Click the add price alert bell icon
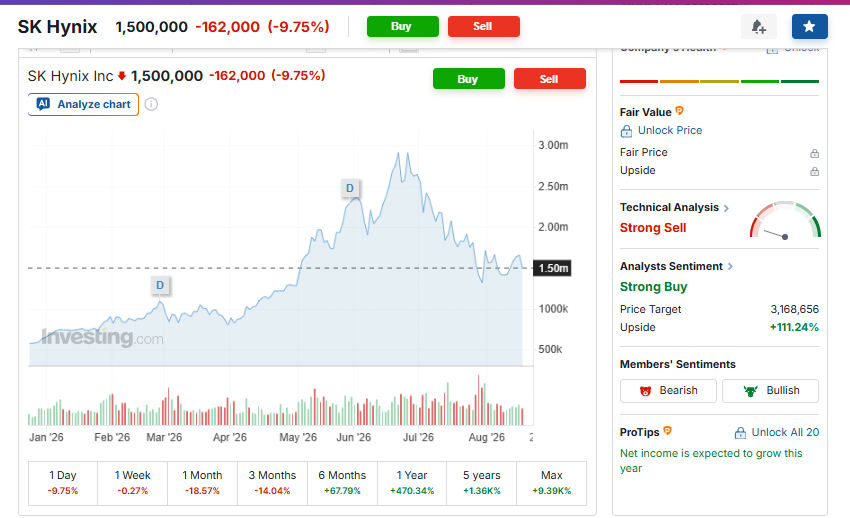 [x=758, y=27]
